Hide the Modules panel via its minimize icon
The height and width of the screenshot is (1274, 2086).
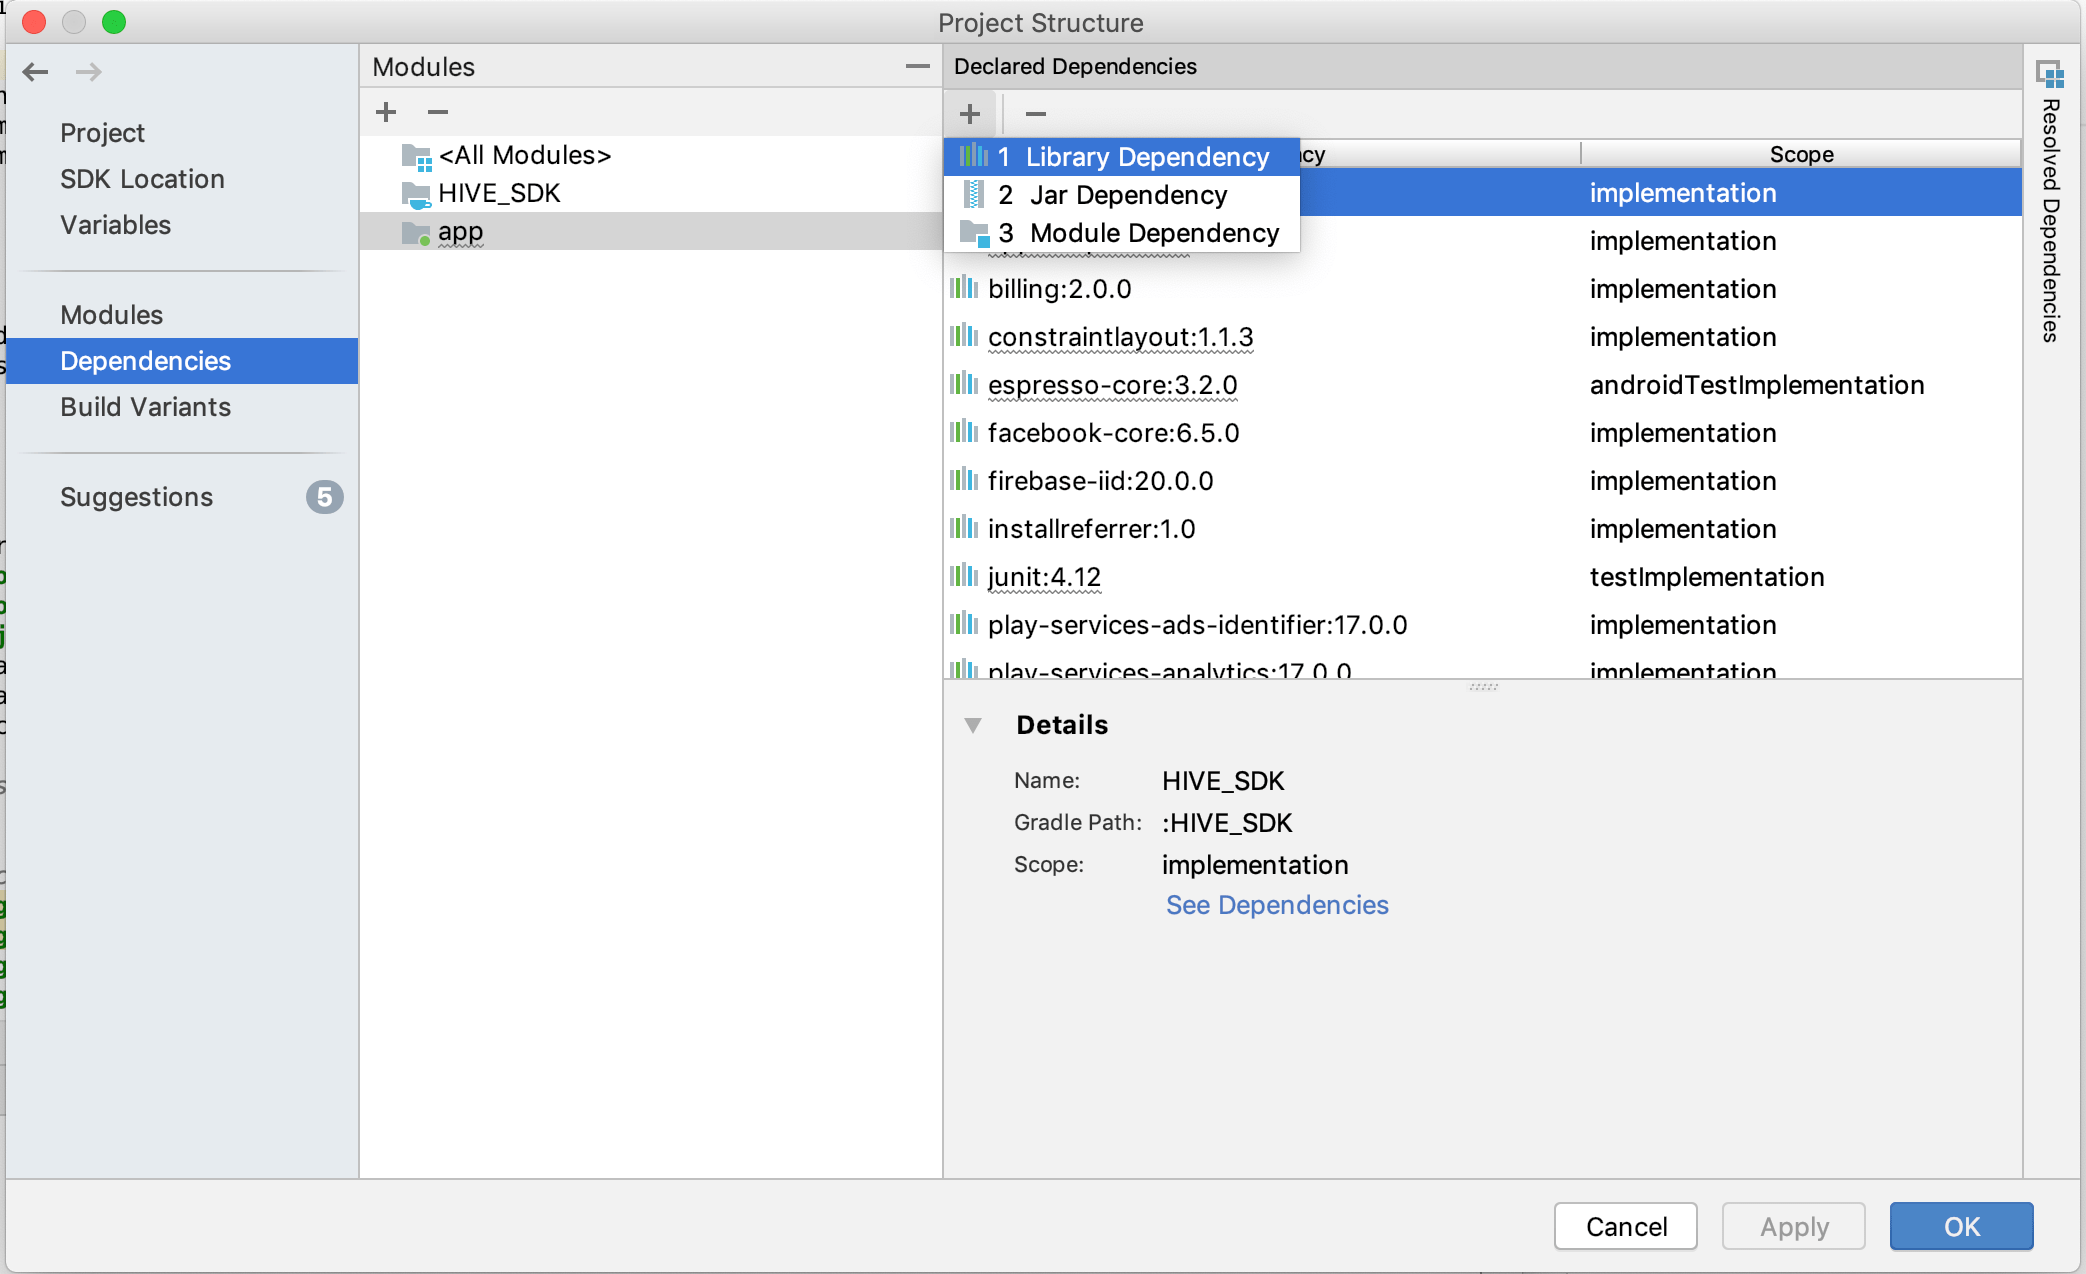point(917,66)
